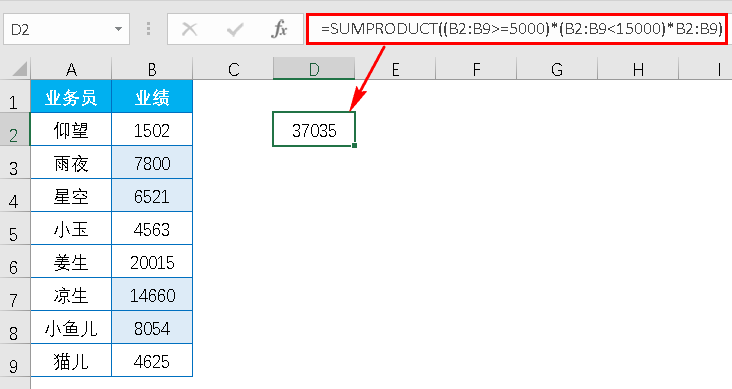Click cell value 14660
732x389 pixels.
(152, 295)
